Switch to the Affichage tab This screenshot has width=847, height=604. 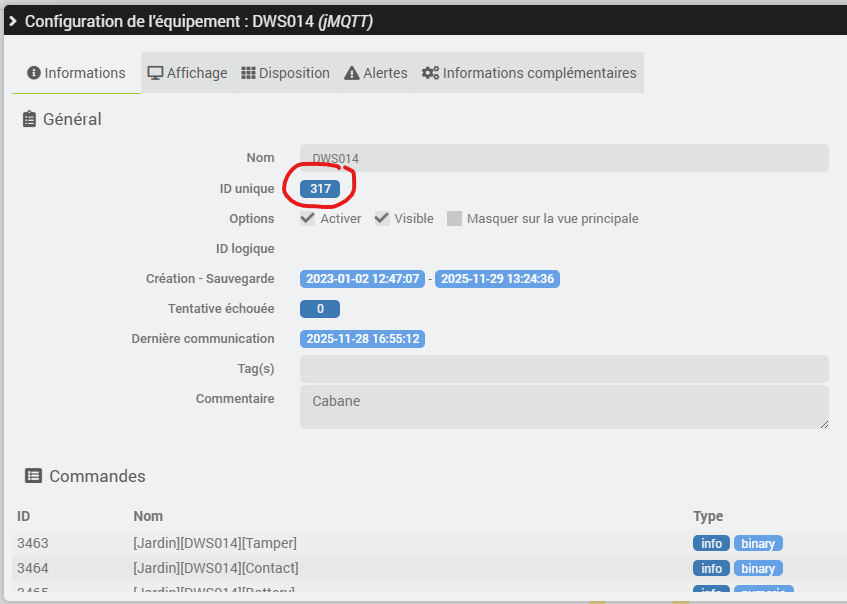tap(187, 73)
